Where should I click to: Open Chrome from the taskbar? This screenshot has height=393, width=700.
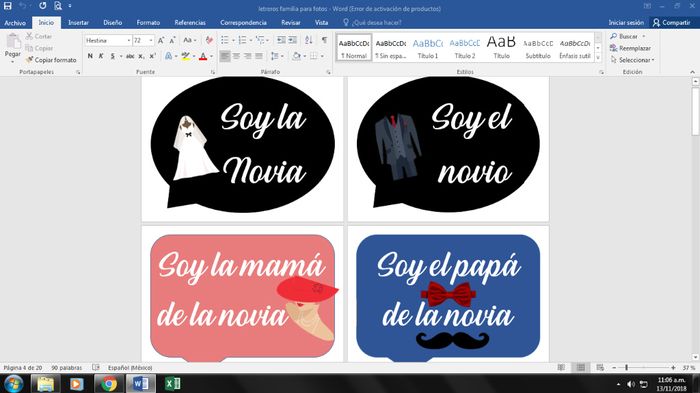click(x=108, y=384)
